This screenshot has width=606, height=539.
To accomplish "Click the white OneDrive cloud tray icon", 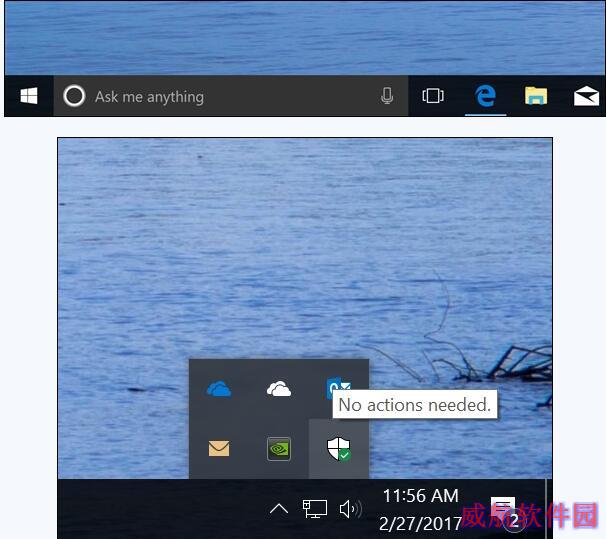I will pos(279,389).
